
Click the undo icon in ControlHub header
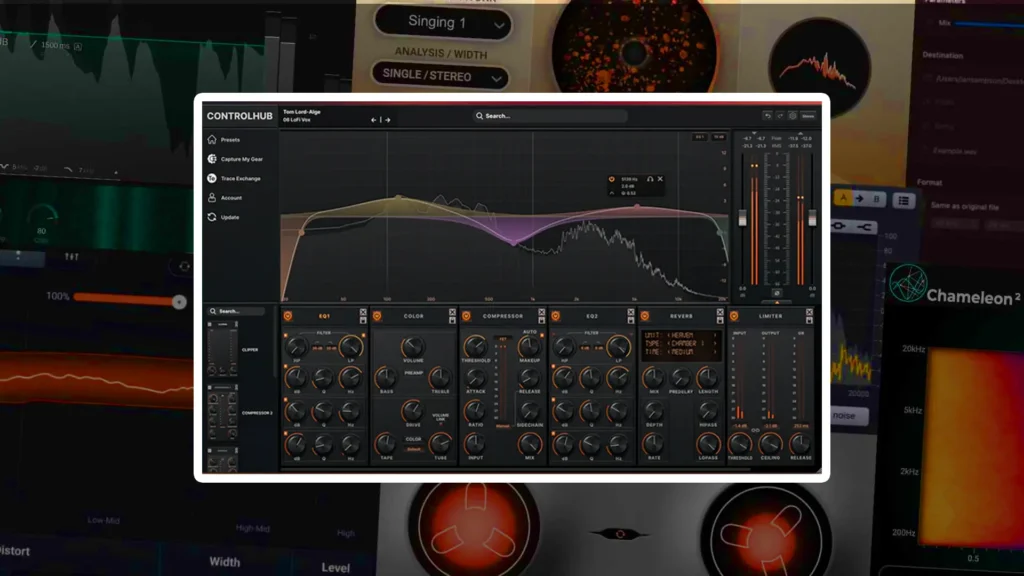coord(767,116)
